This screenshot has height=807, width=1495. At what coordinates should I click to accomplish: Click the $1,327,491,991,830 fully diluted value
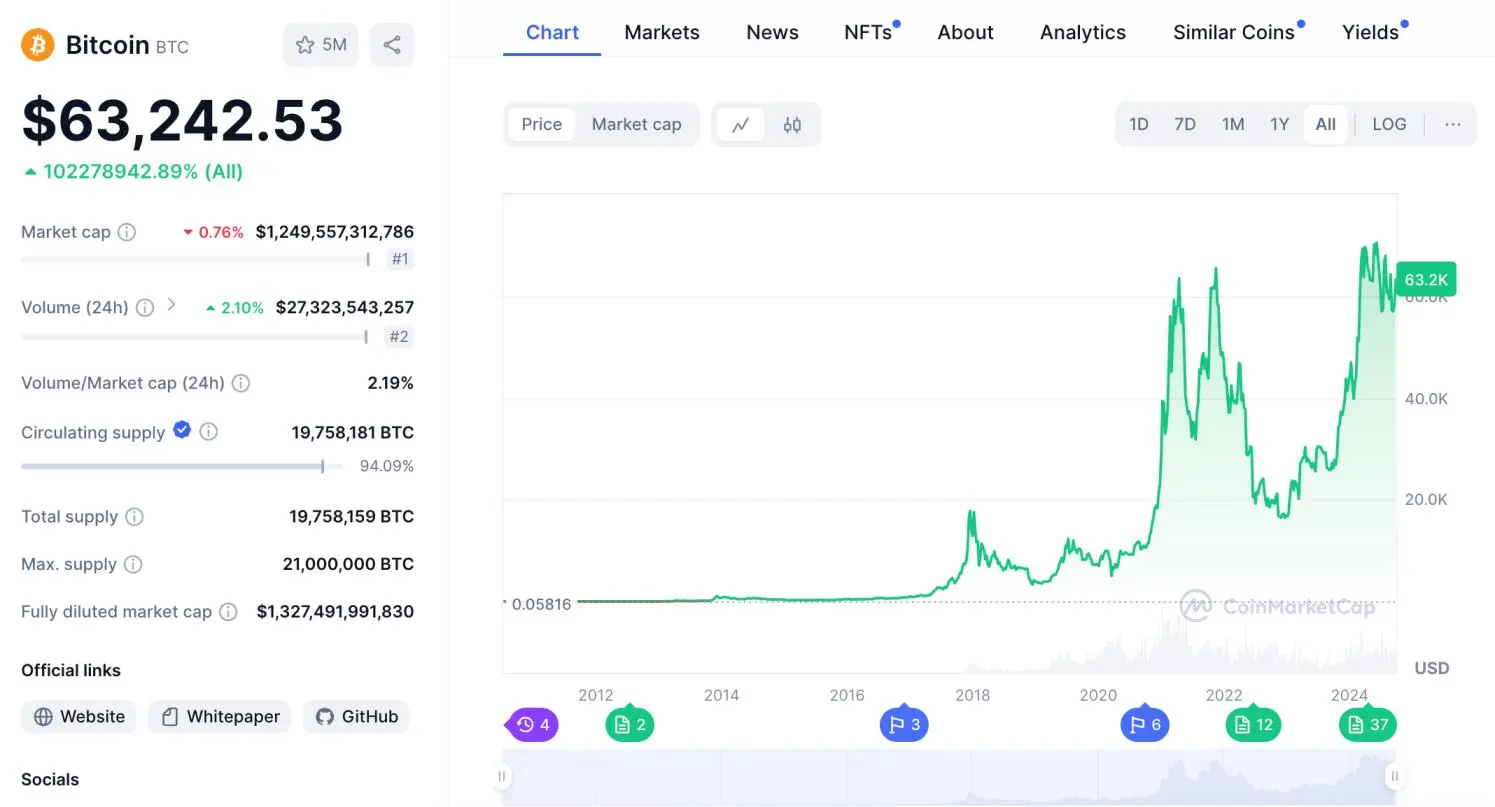point(335,612)
